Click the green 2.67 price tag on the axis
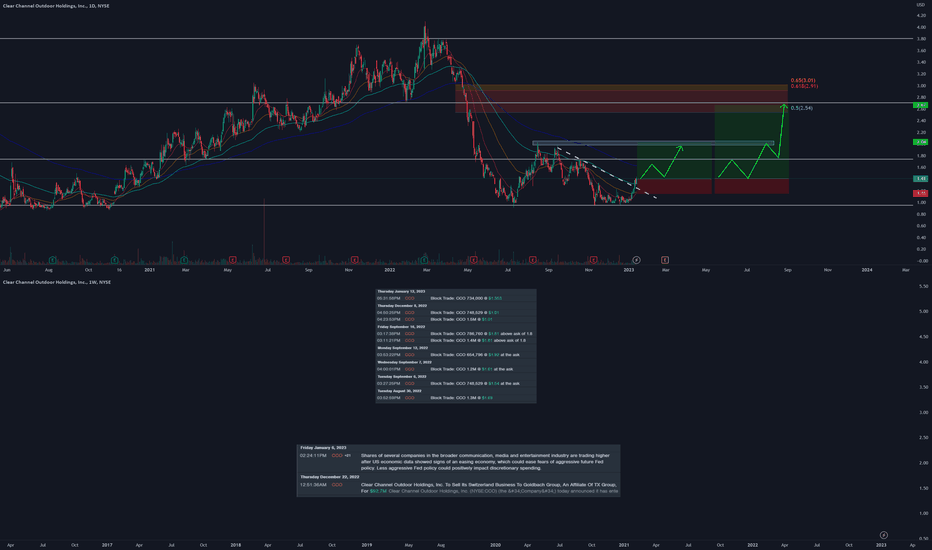 click(921, 105)
